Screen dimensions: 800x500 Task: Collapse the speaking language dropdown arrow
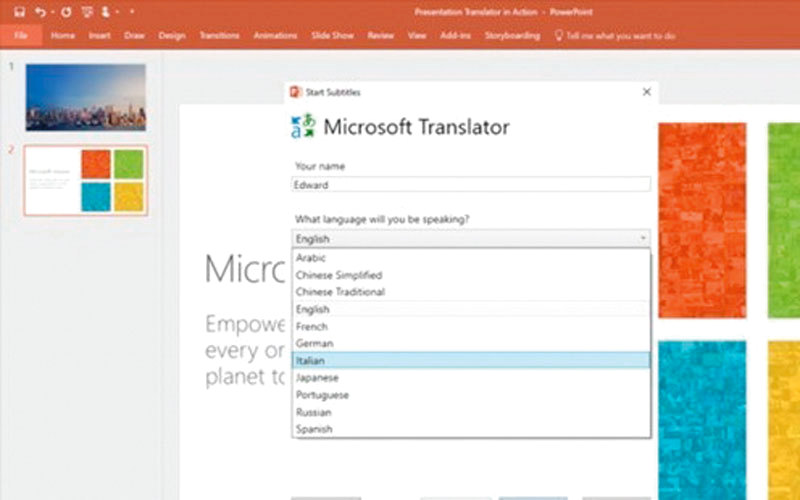click(x=643, y=239)
